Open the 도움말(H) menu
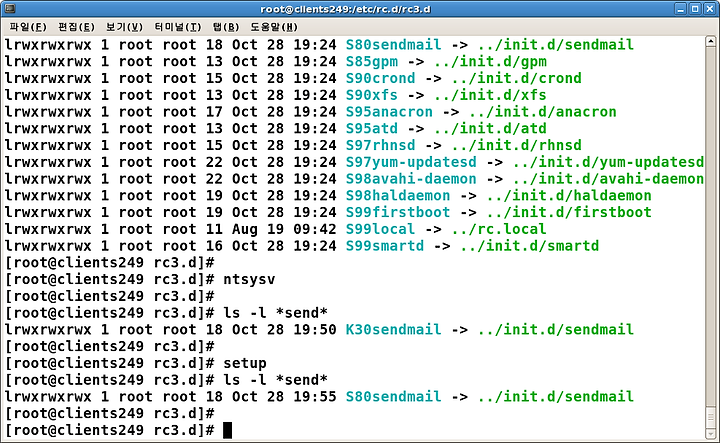This screenshot has width=720, height=443. (x=274, y=27)
